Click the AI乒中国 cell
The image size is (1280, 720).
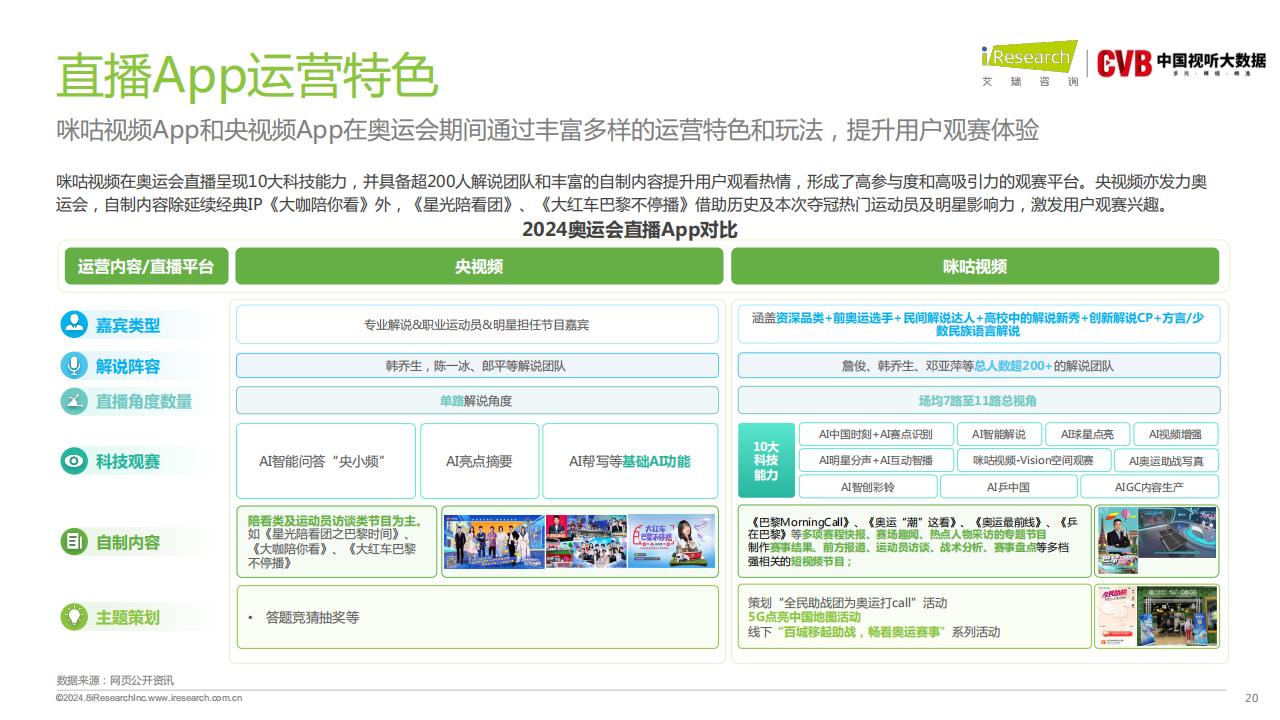coord(1008,487)
